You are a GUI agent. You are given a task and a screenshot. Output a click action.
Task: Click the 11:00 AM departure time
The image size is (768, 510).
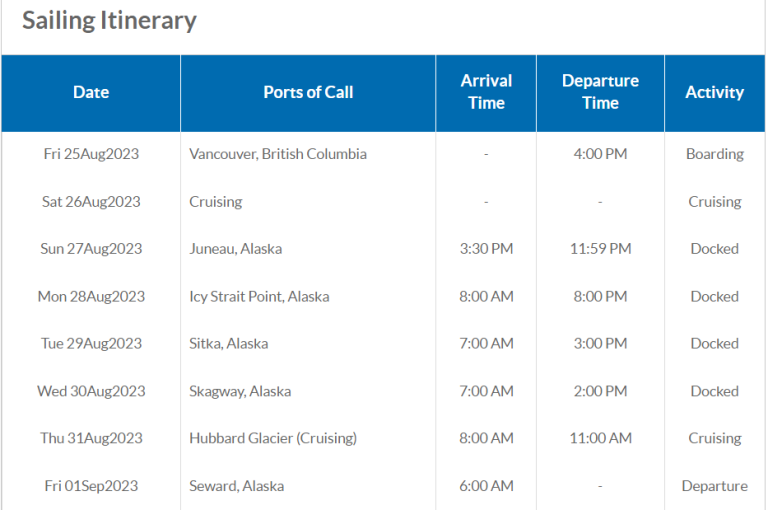(x=600, y=438)
